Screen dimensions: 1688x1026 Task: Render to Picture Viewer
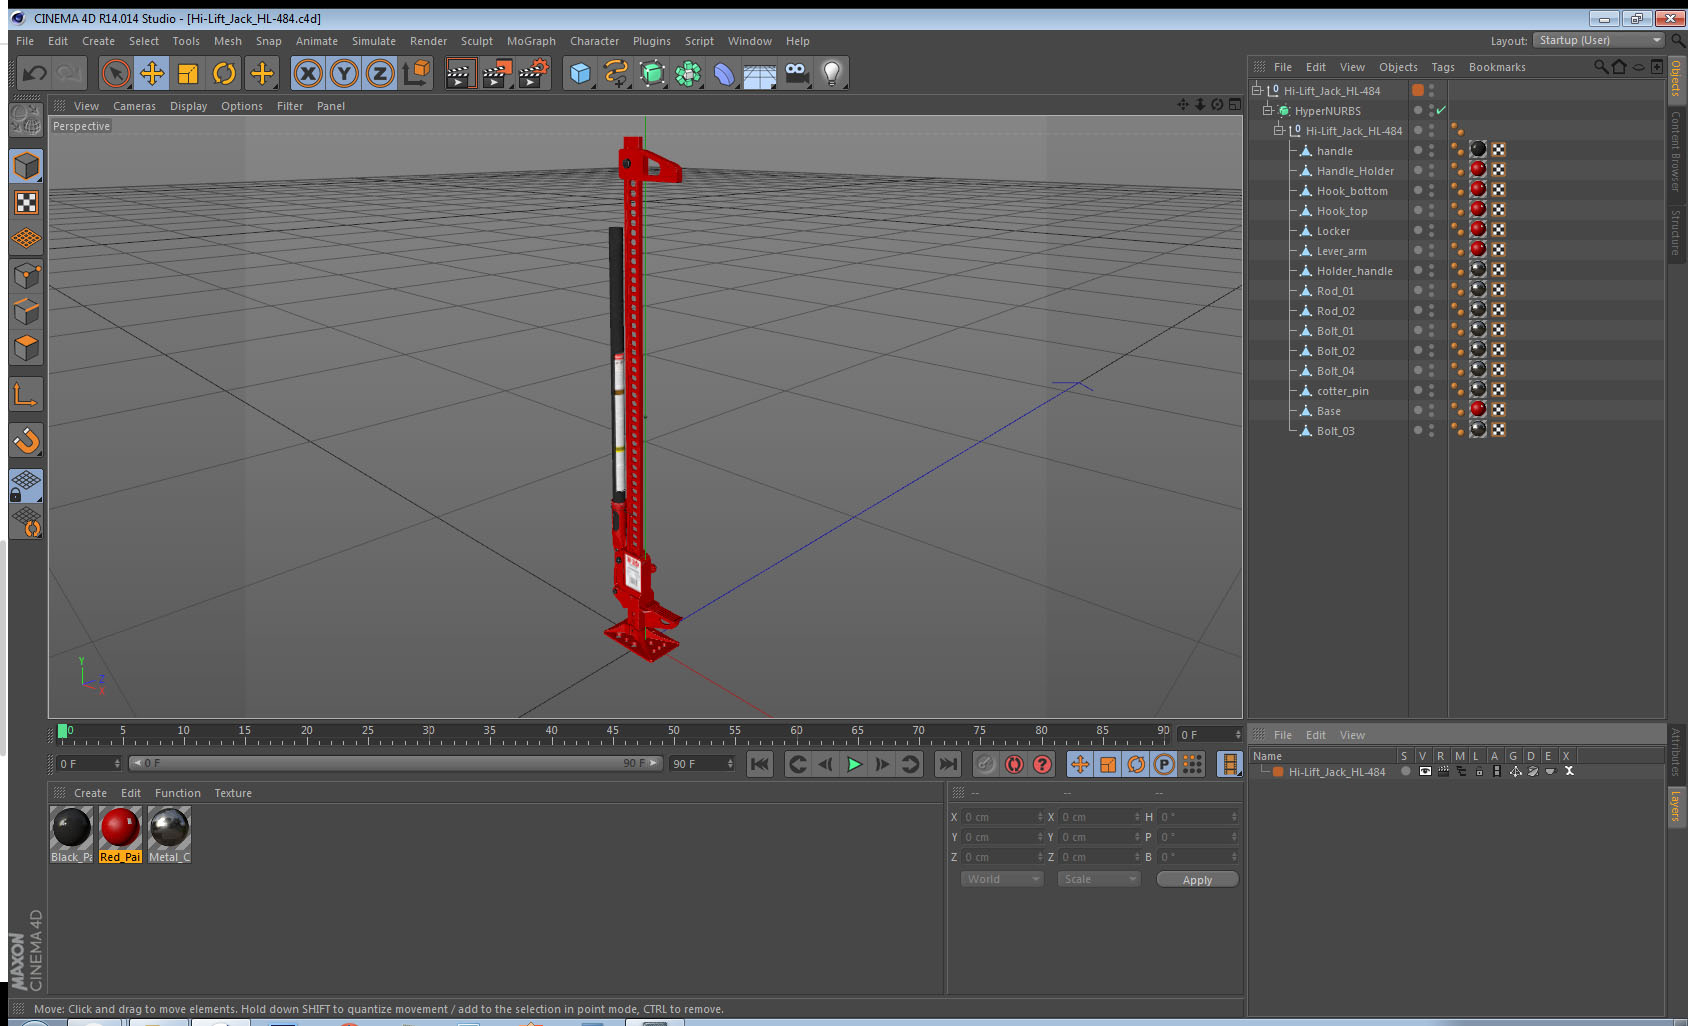point(497,73)
